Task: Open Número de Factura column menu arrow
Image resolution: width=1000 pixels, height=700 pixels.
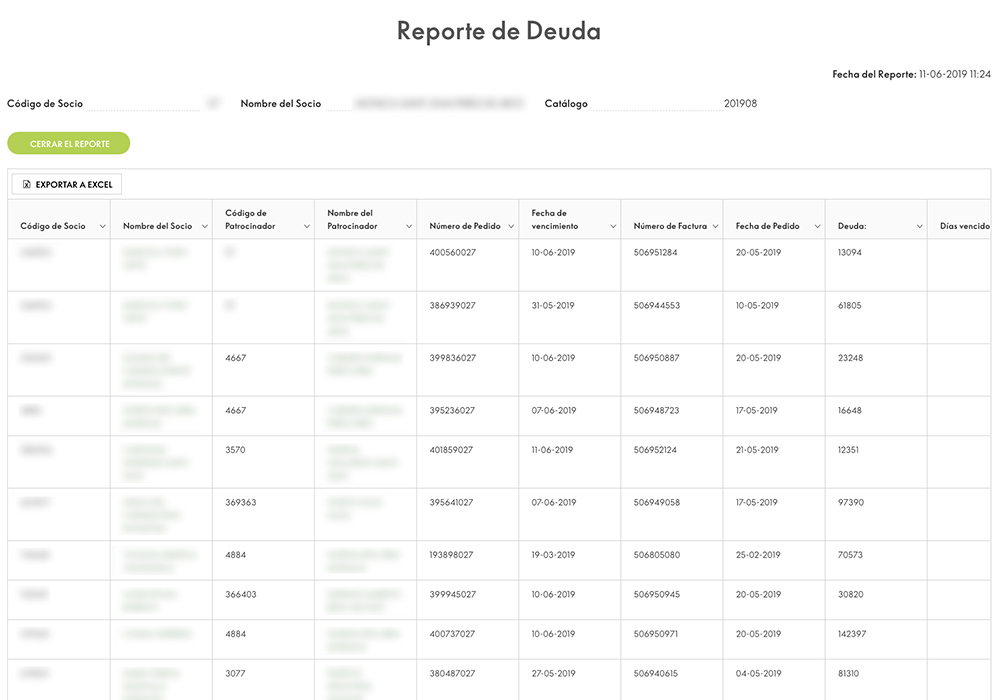Action: tap(714, 227)
